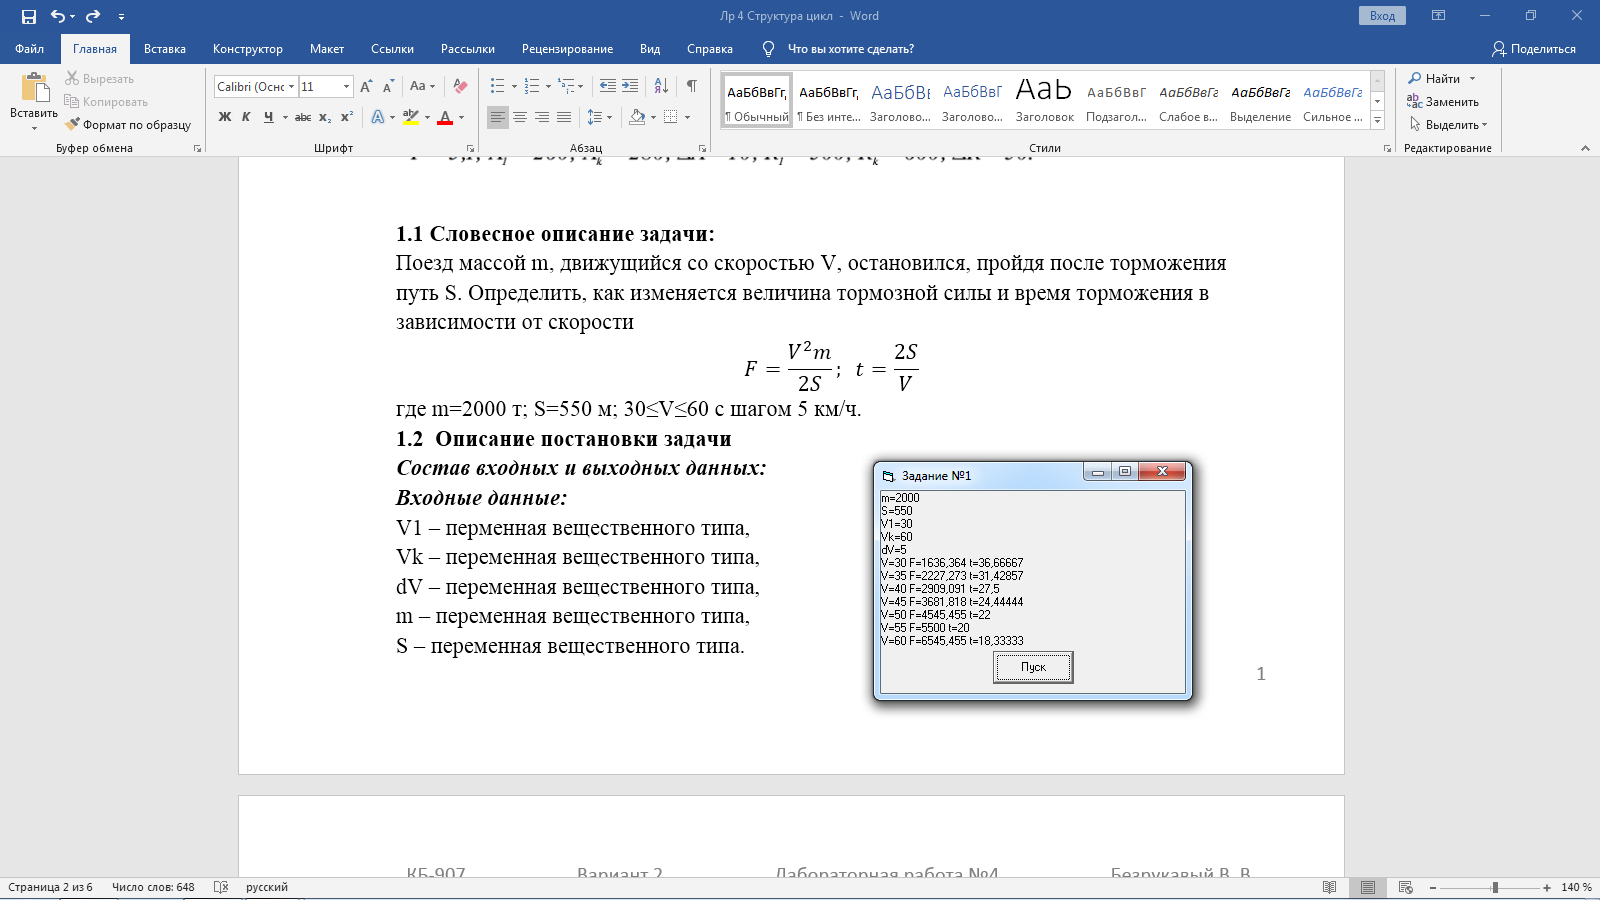The image size is (1600, 900).
Task: Click the Paste (Вставить) clipboard icon
Action: [34, 88]
